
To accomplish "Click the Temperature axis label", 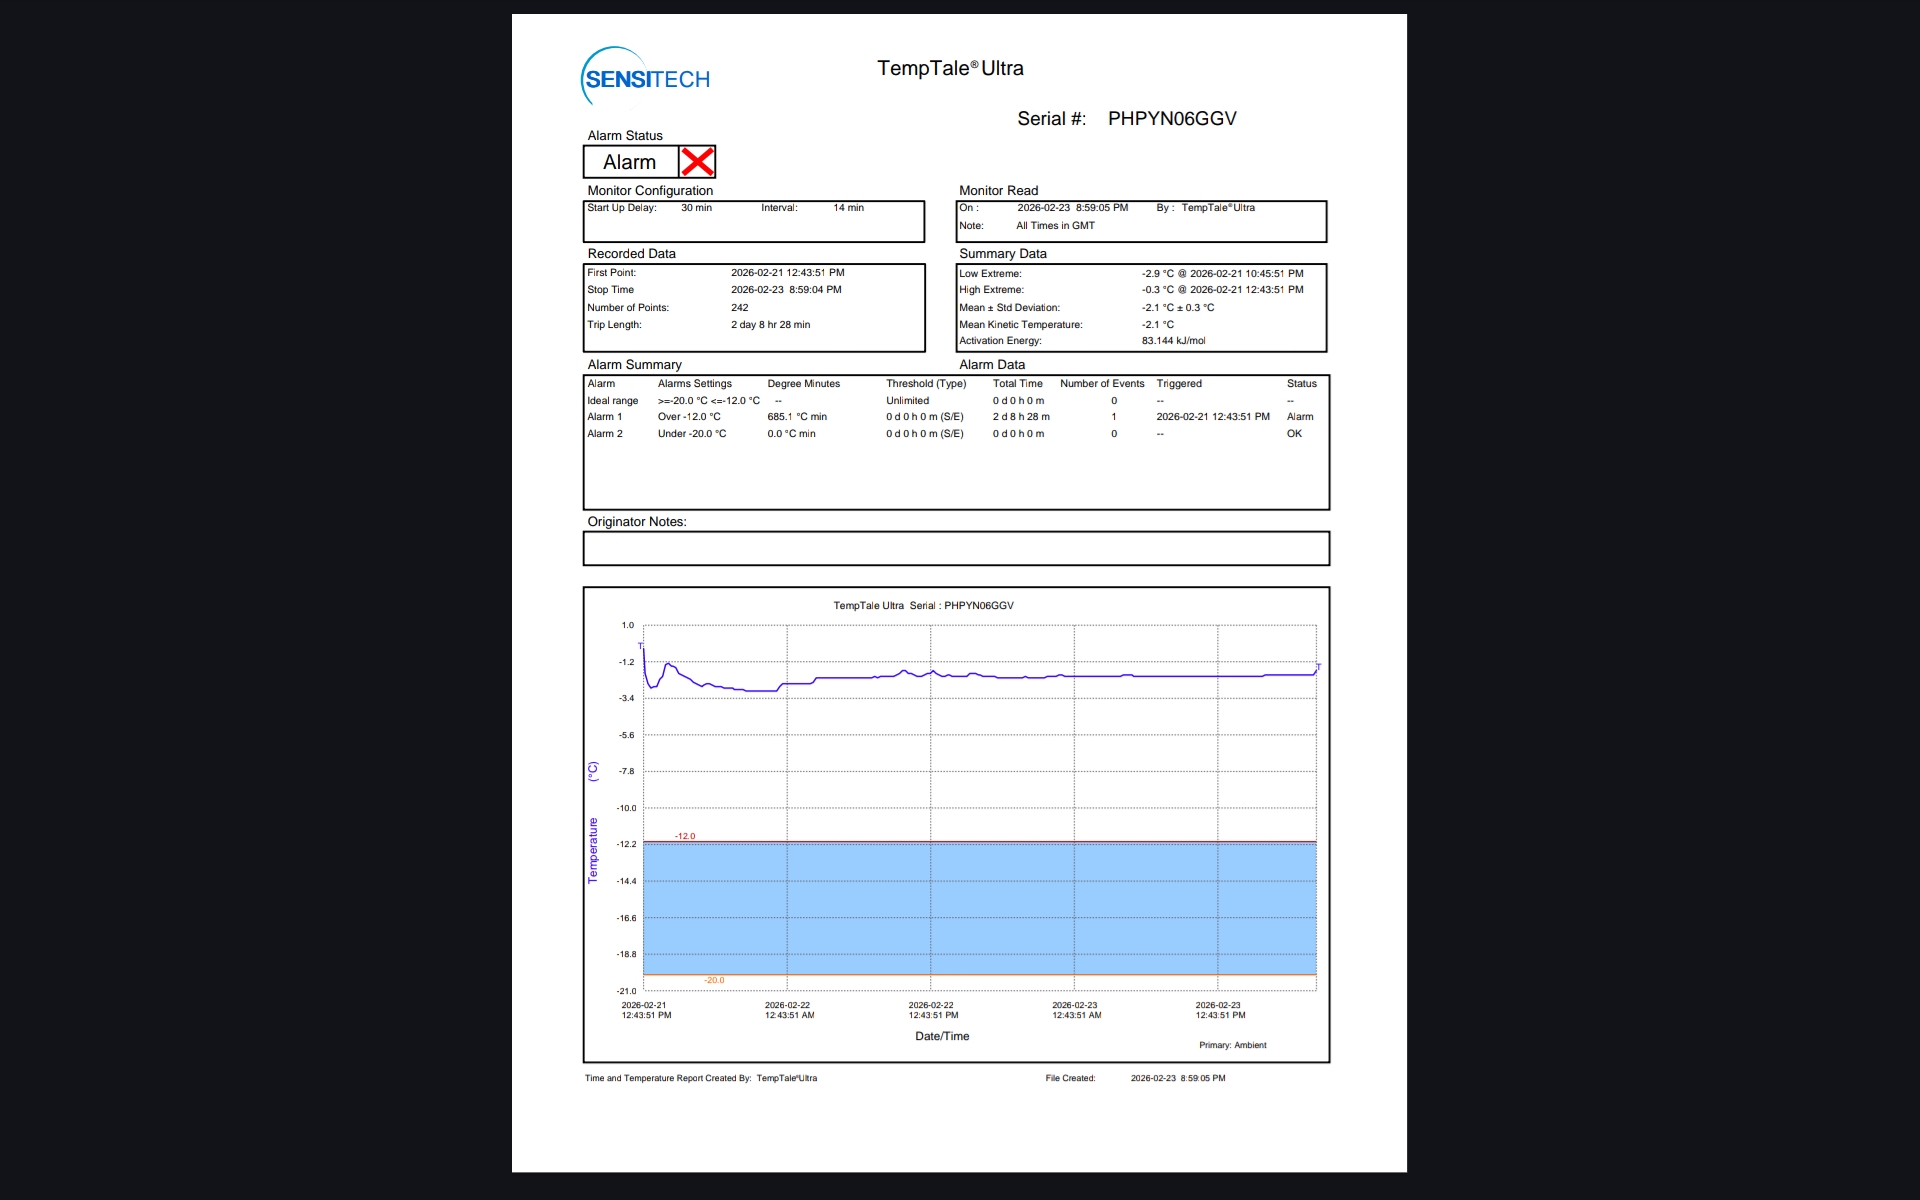I will 593,850.
